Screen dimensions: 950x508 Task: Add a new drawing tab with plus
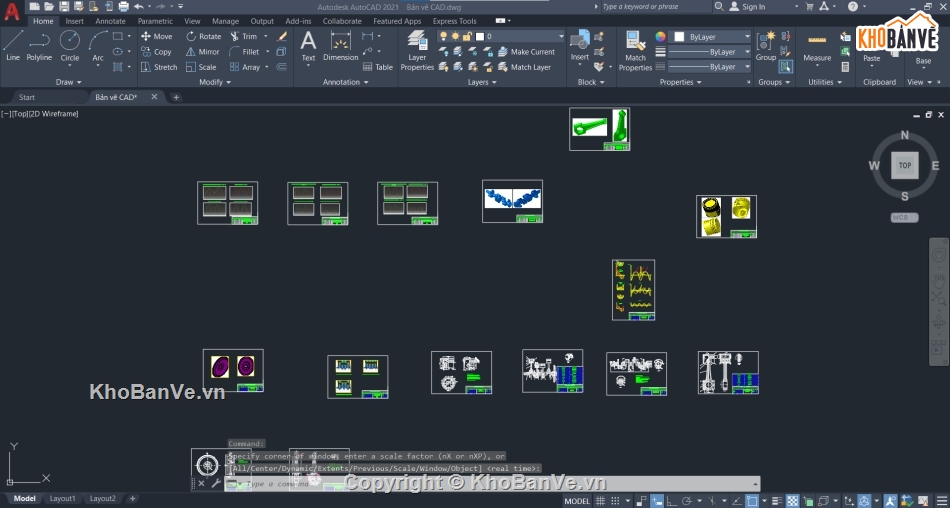pos(176,97)
